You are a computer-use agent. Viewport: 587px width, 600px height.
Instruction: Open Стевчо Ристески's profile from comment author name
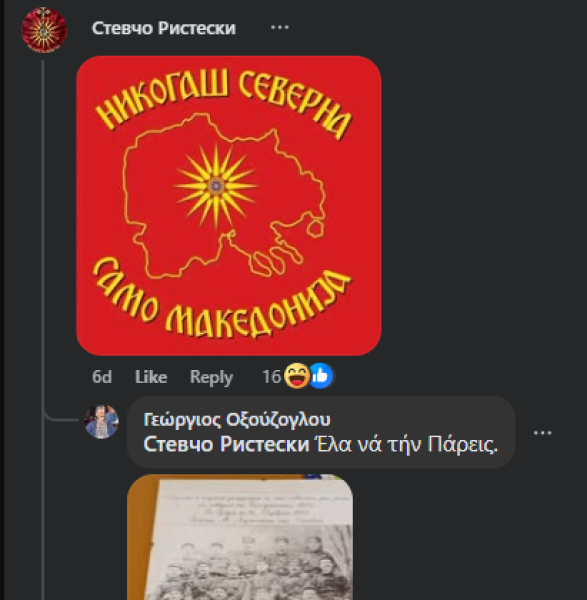click(164, 28)
